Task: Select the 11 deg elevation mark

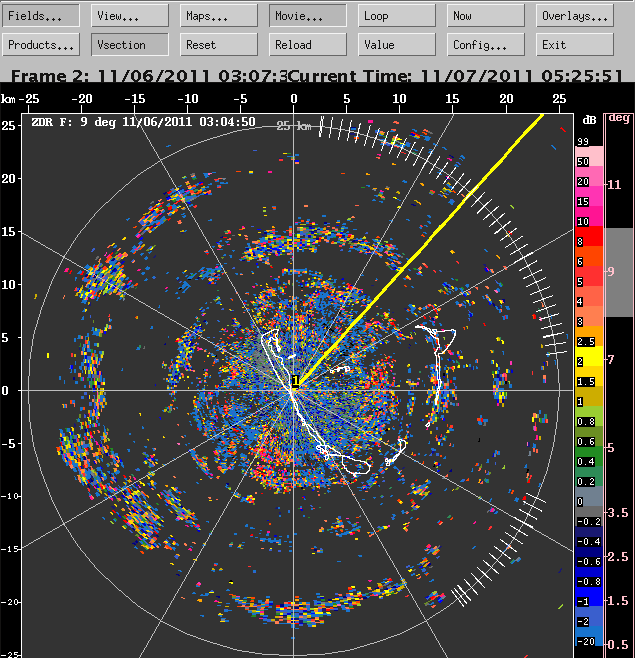Action: click(x=614, y=184)
